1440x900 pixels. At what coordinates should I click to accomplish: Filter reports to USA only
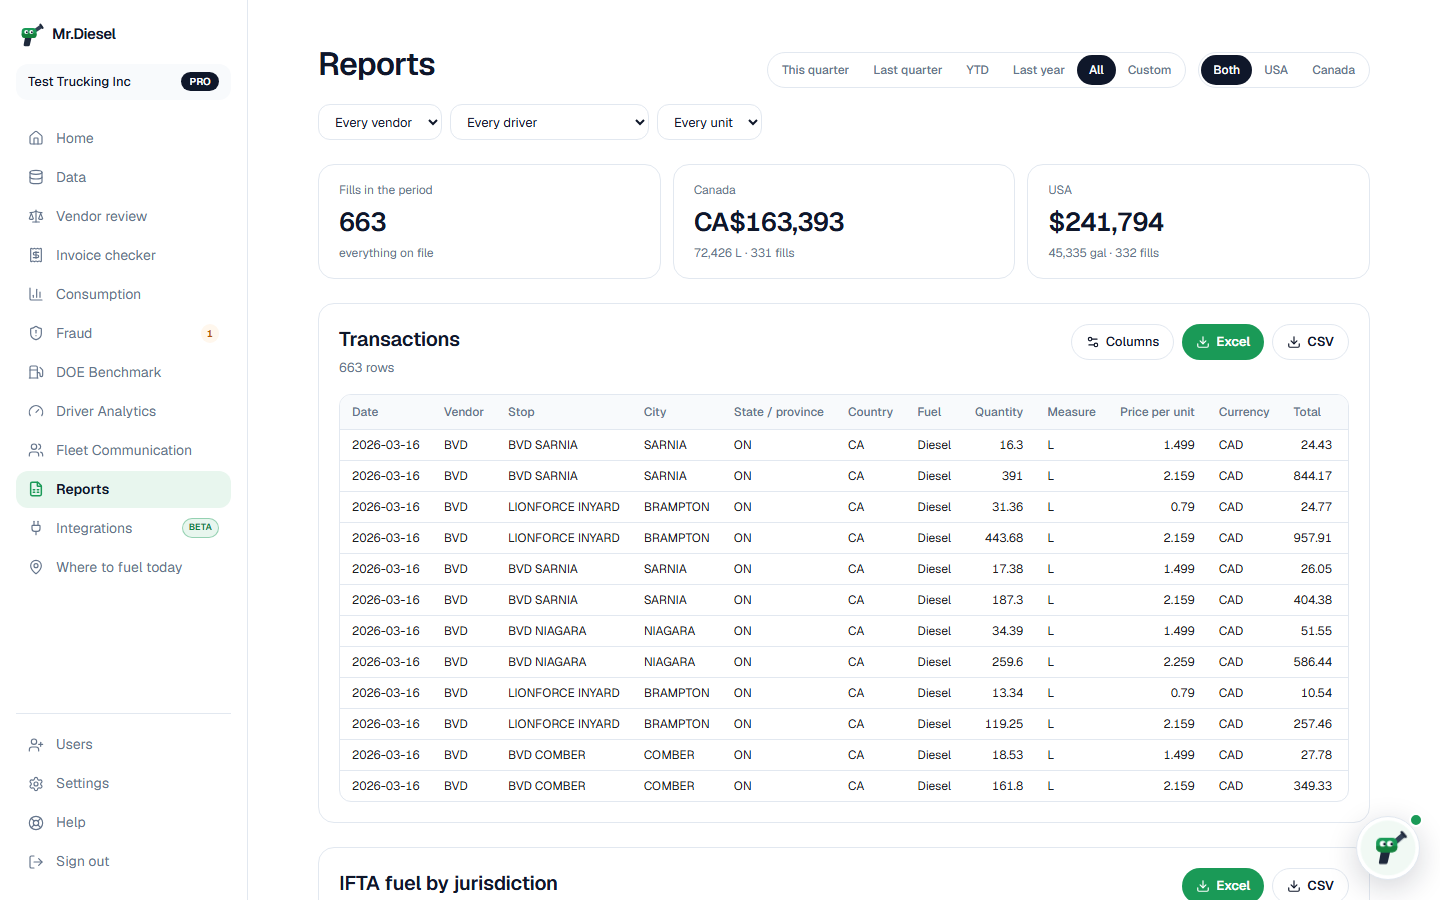click(x=1276, y=70)
